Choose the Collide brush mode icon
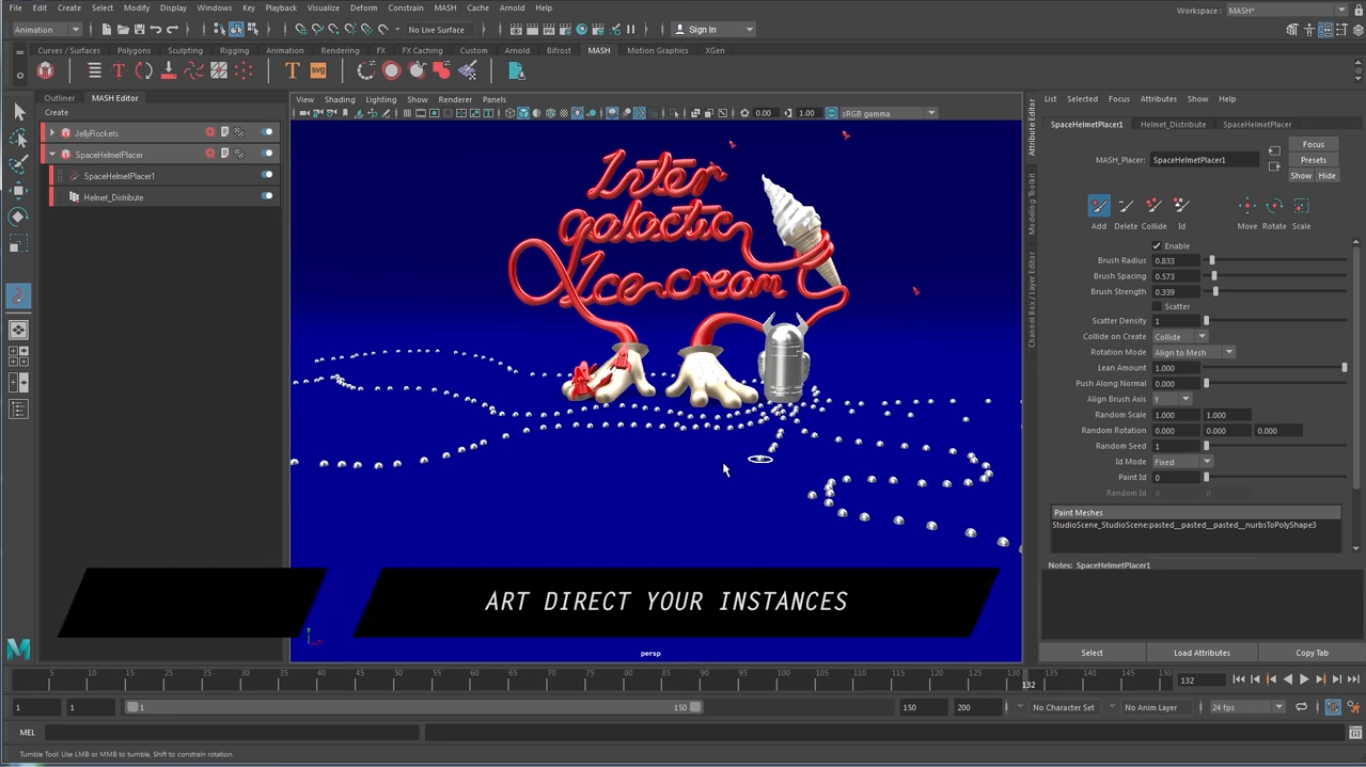 click(x=1154, y=206)
